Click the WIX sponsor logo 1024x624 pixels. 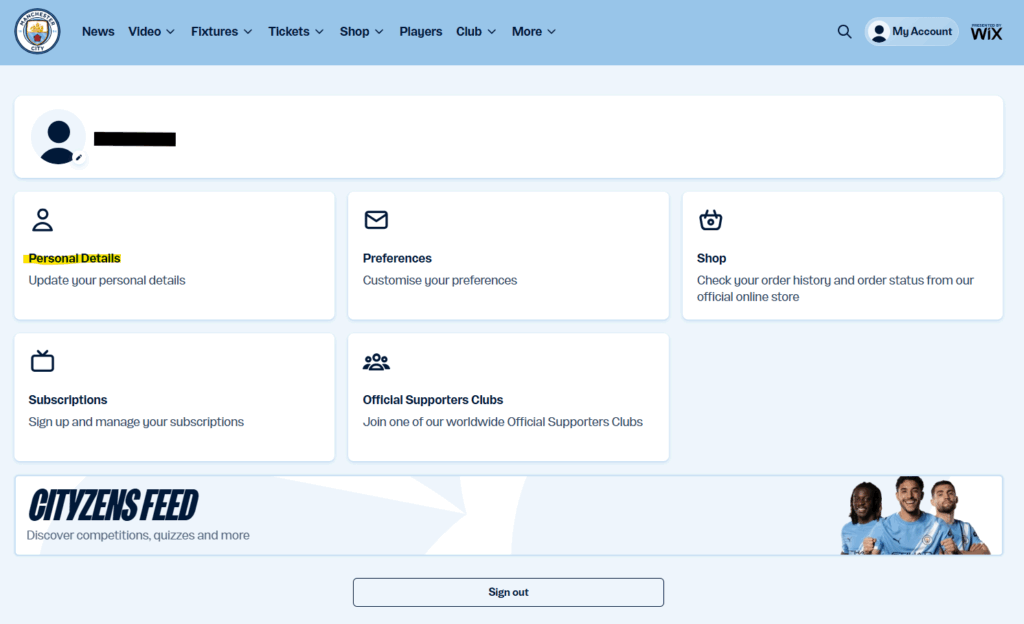click(986, 32)
